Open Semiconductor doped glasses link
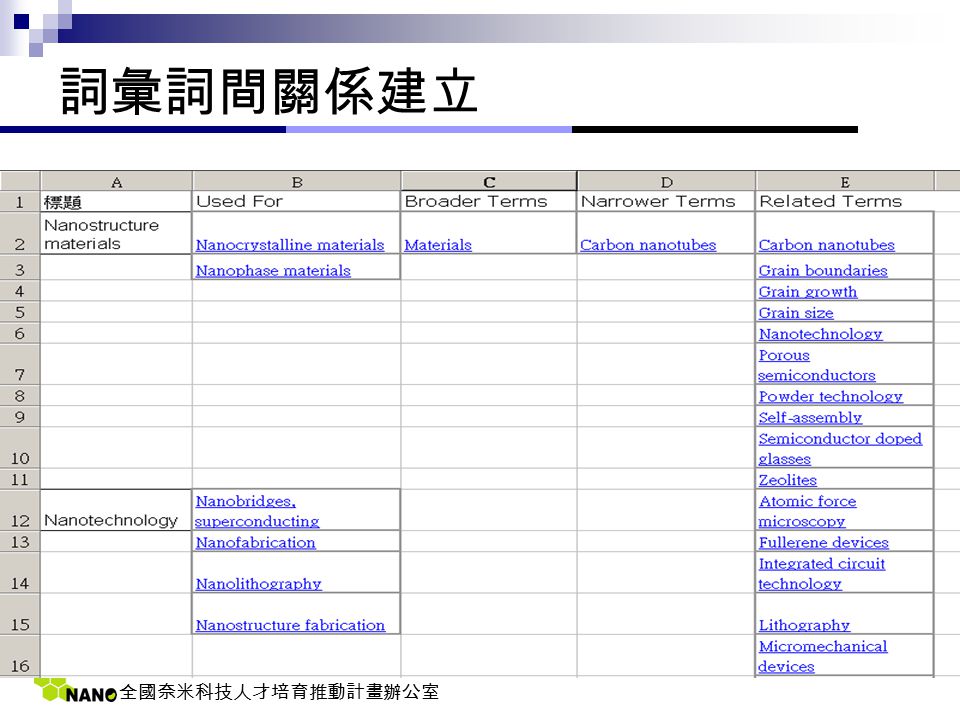Viewport: 960px width, 720px height. tap(840, 449)
